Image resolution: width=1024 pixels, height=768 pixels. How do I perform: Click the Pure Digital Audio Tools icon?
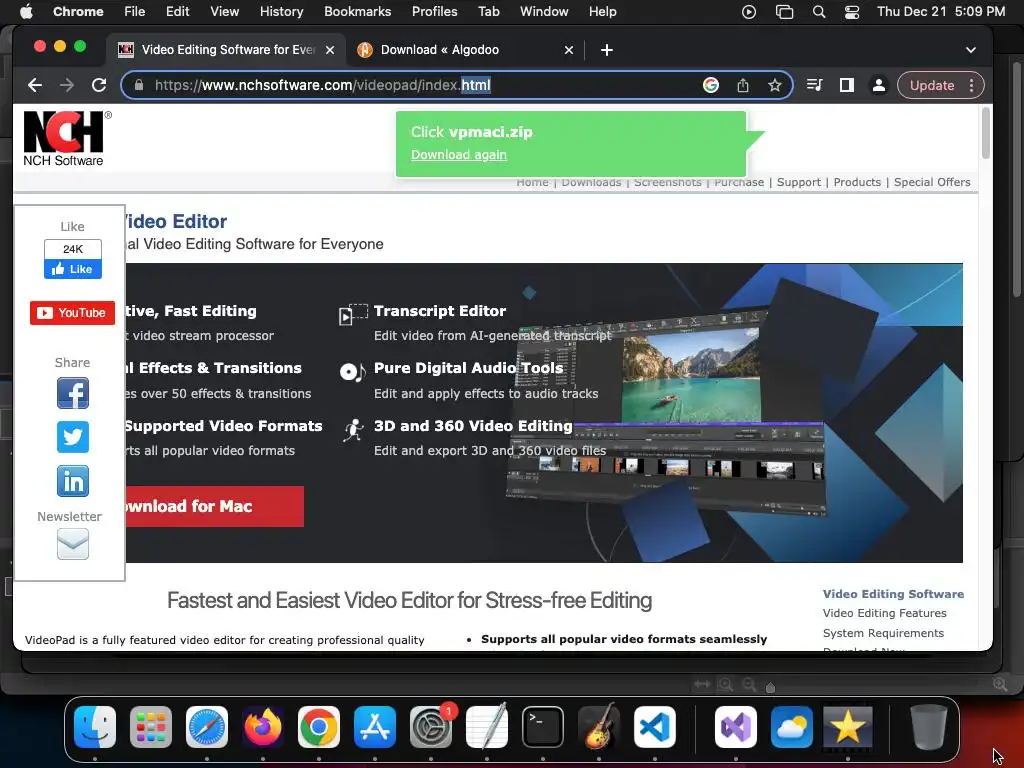[353, 372]
